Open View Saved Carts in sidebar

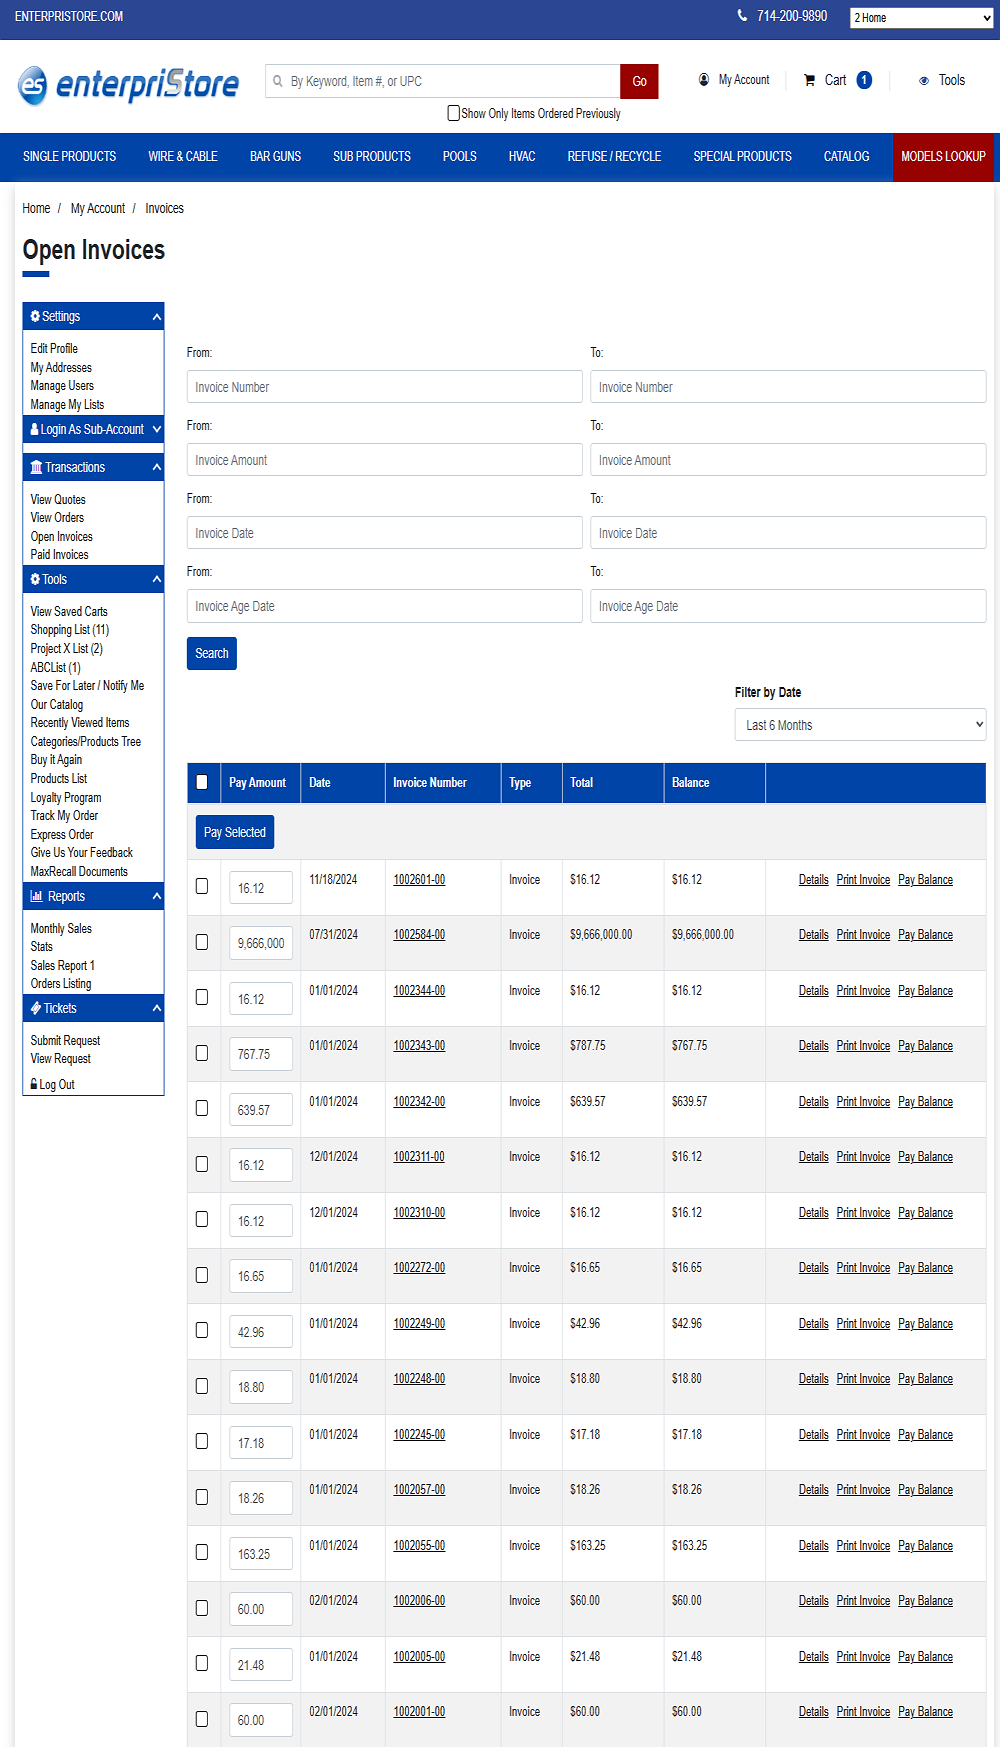point(69,611)
